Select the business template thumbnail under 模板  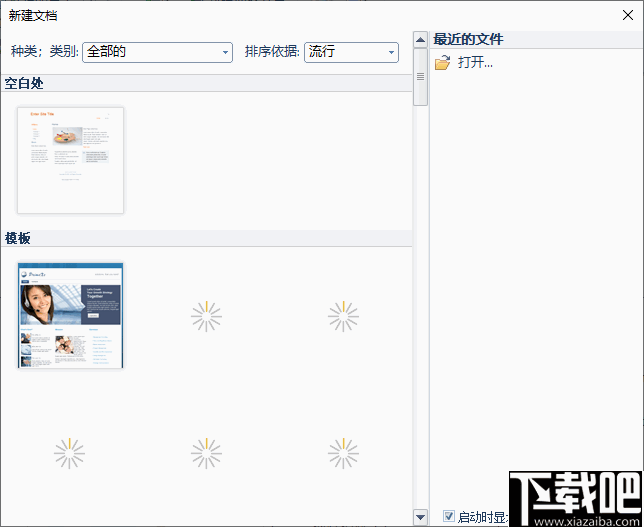70,315
